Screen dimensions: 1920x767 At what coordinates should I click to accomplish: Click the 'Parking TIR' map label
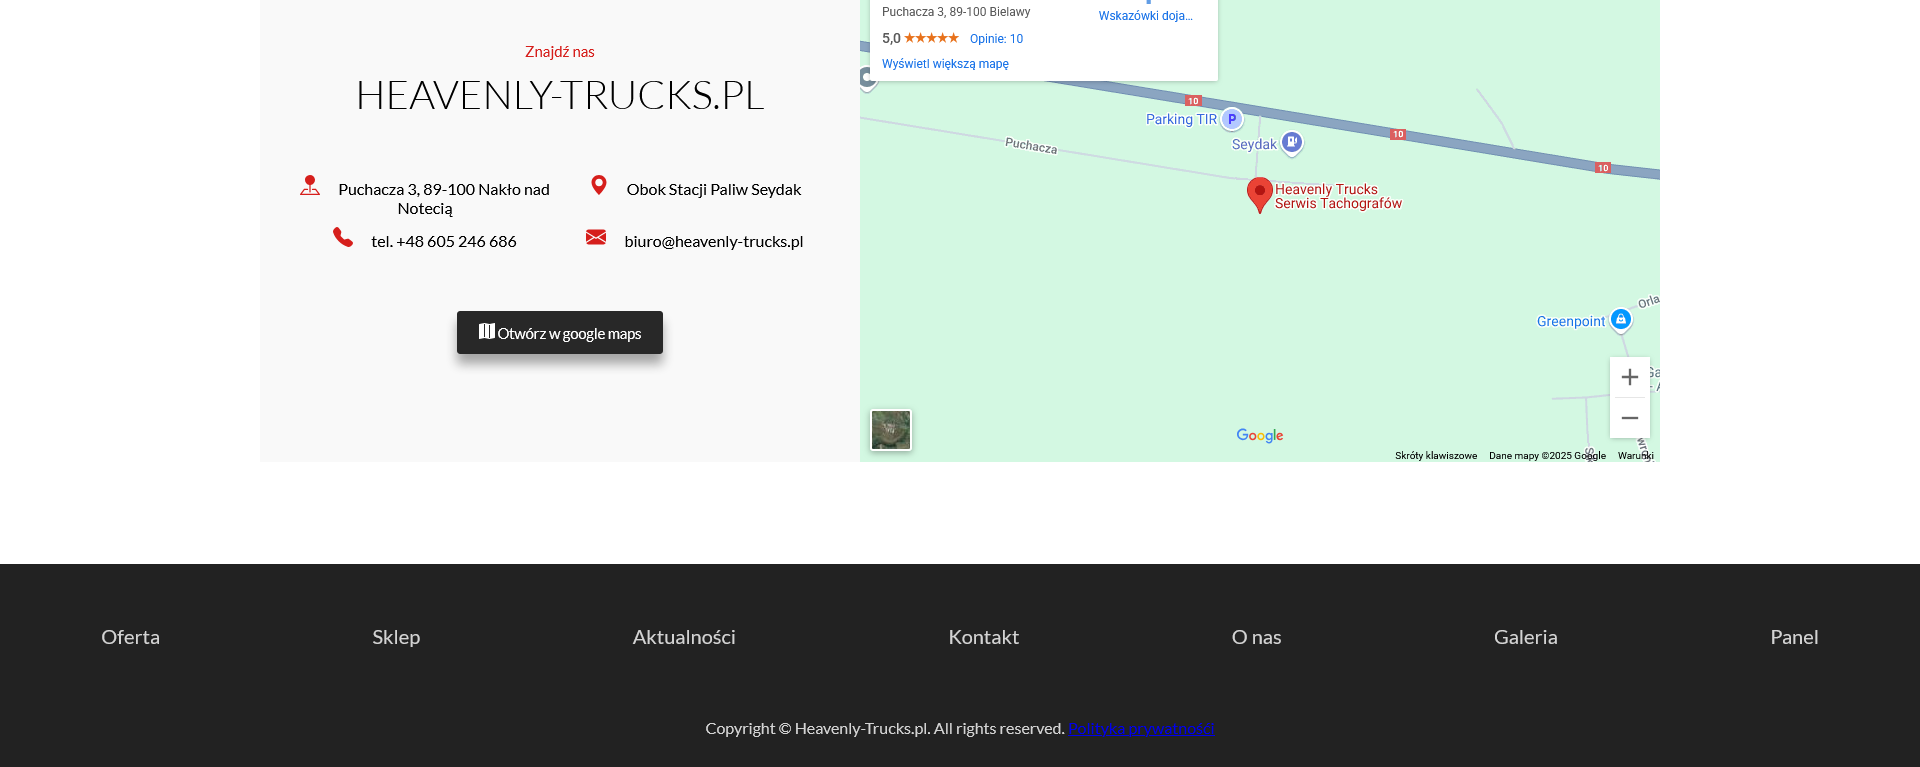coord(1181,119)
